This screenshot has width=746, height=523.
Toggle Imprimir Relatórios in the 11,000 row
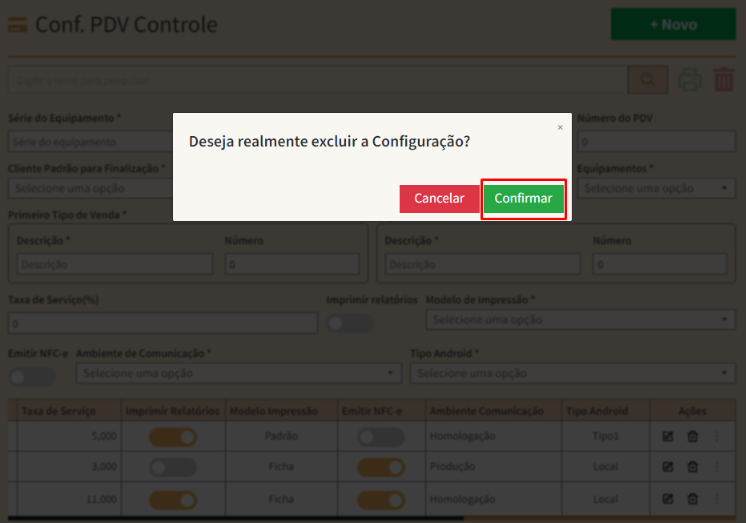point(173,500)
